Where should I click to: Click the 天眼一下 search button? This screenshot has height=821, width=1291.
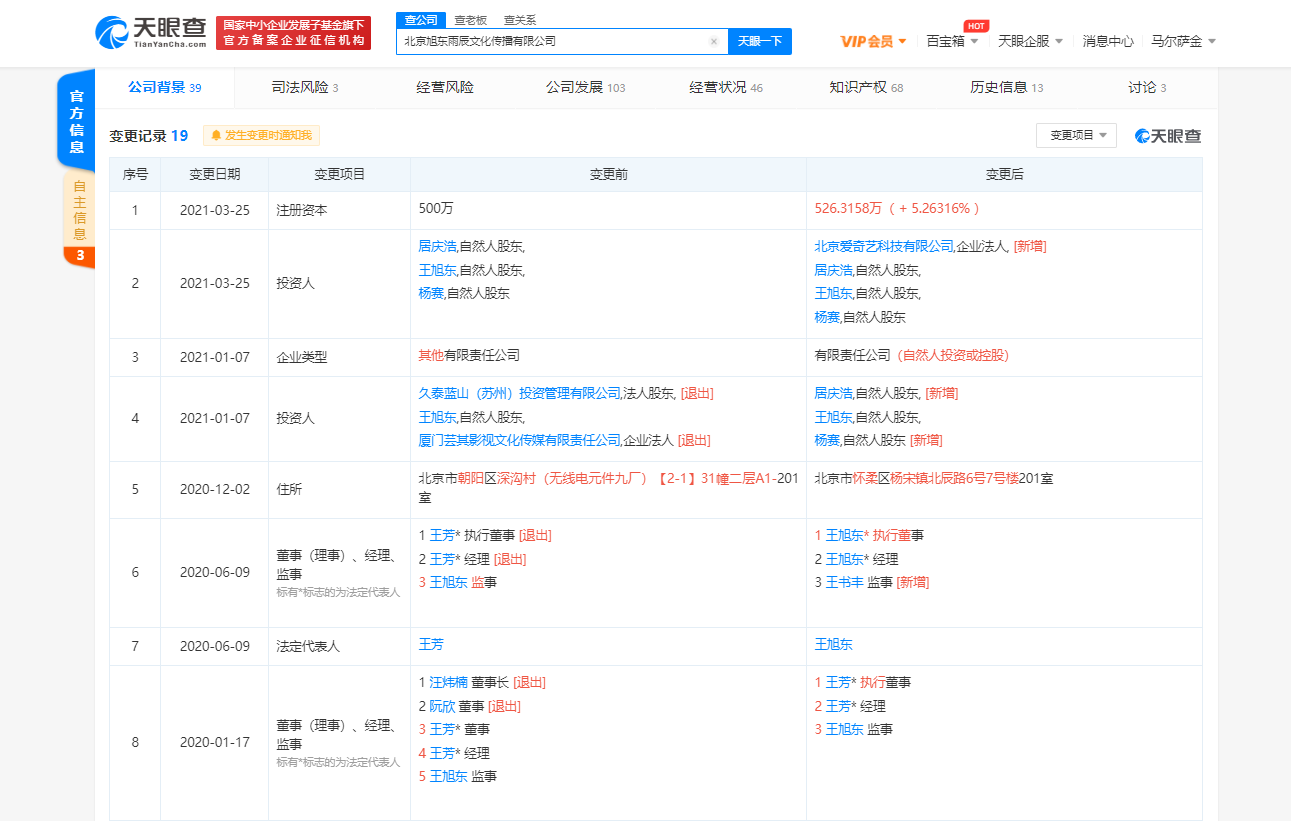[x=759, y=41]
